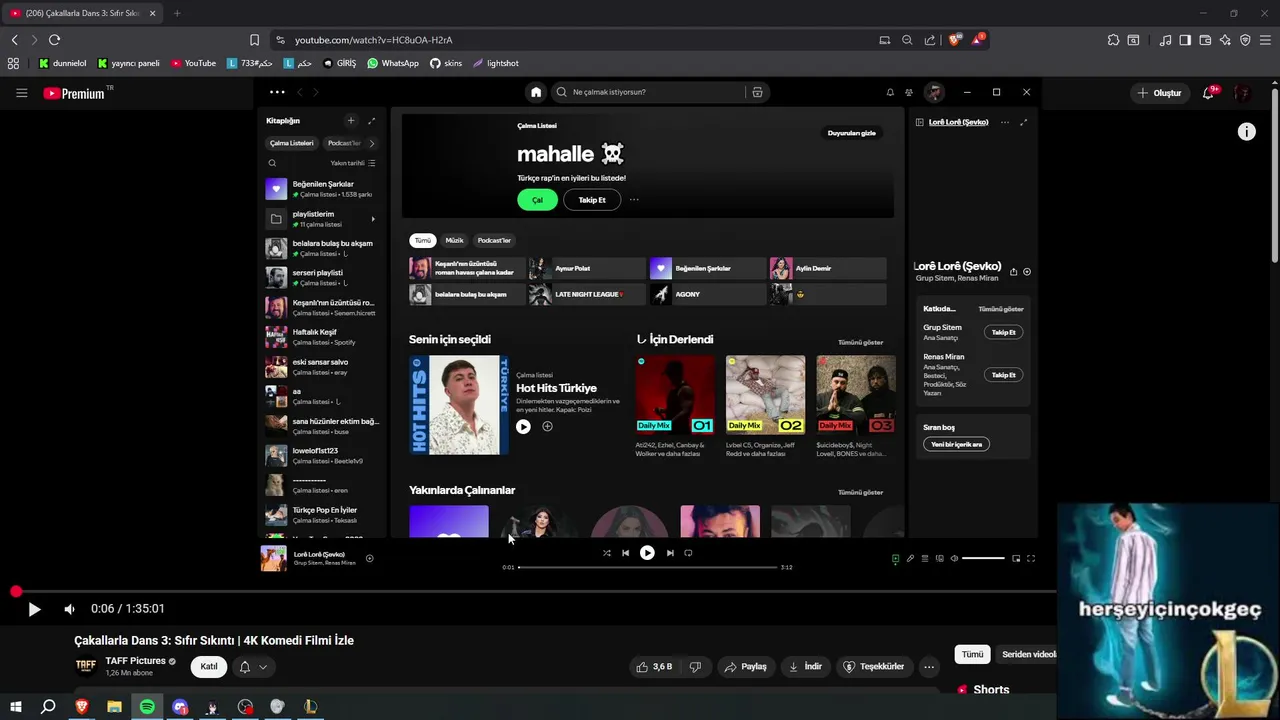Mute the YouTube video
Image resolution: width=1280 pixels, height=720 pixels.
69,609
